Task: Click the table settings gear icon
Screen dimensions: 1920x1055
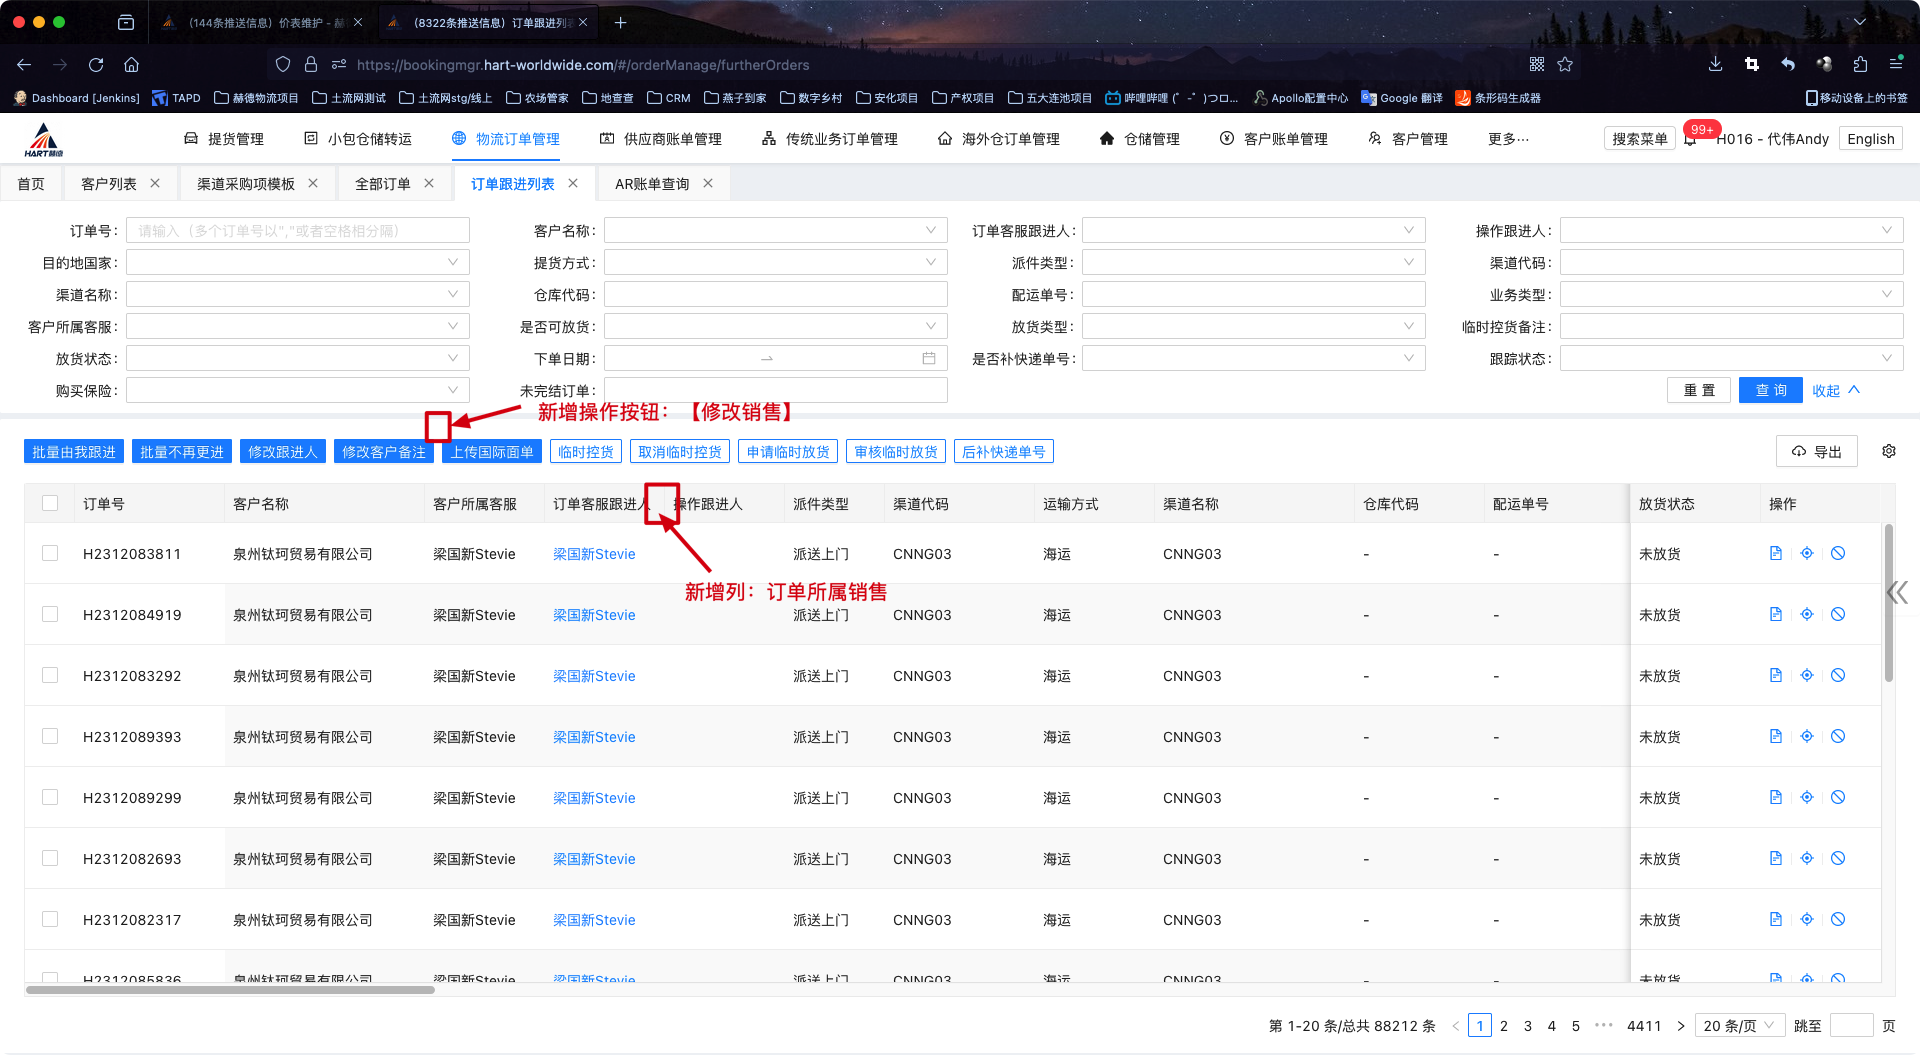Action: 1888,452
